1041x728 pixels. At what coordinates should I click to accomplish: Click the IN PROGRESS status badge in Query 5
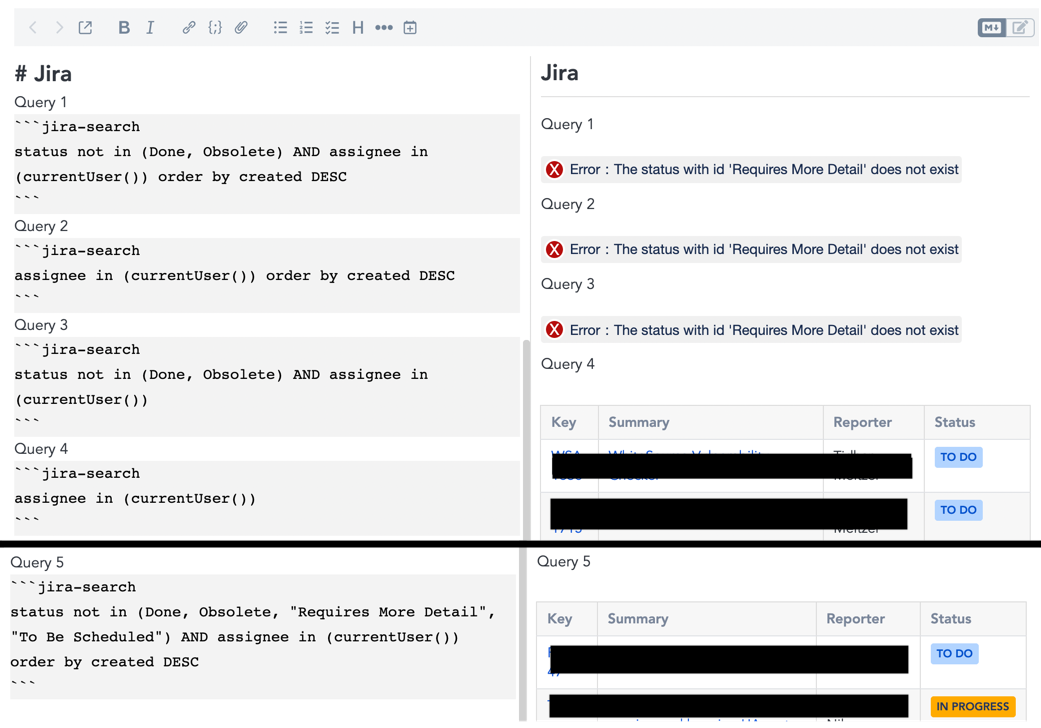pyautogui.click(x=973, y=706)
